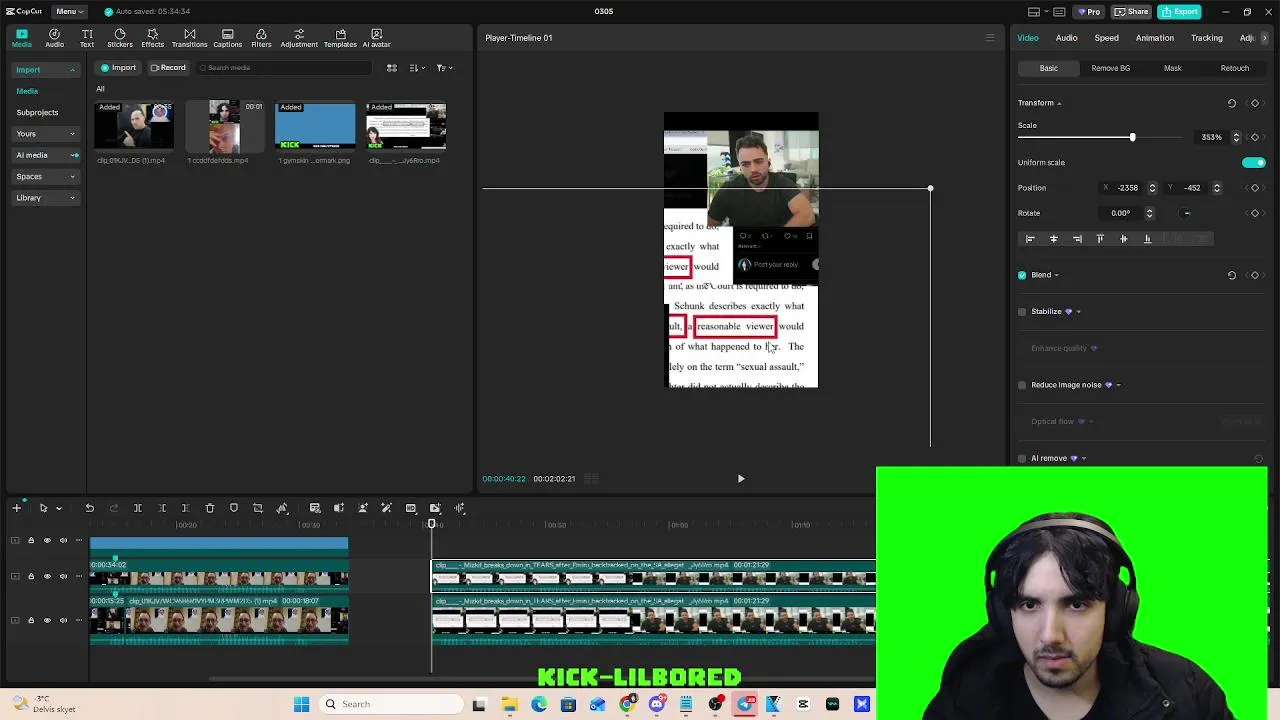Switch to the Audio tab in inspector
1280x720 pixels.
coord(1066,38)
